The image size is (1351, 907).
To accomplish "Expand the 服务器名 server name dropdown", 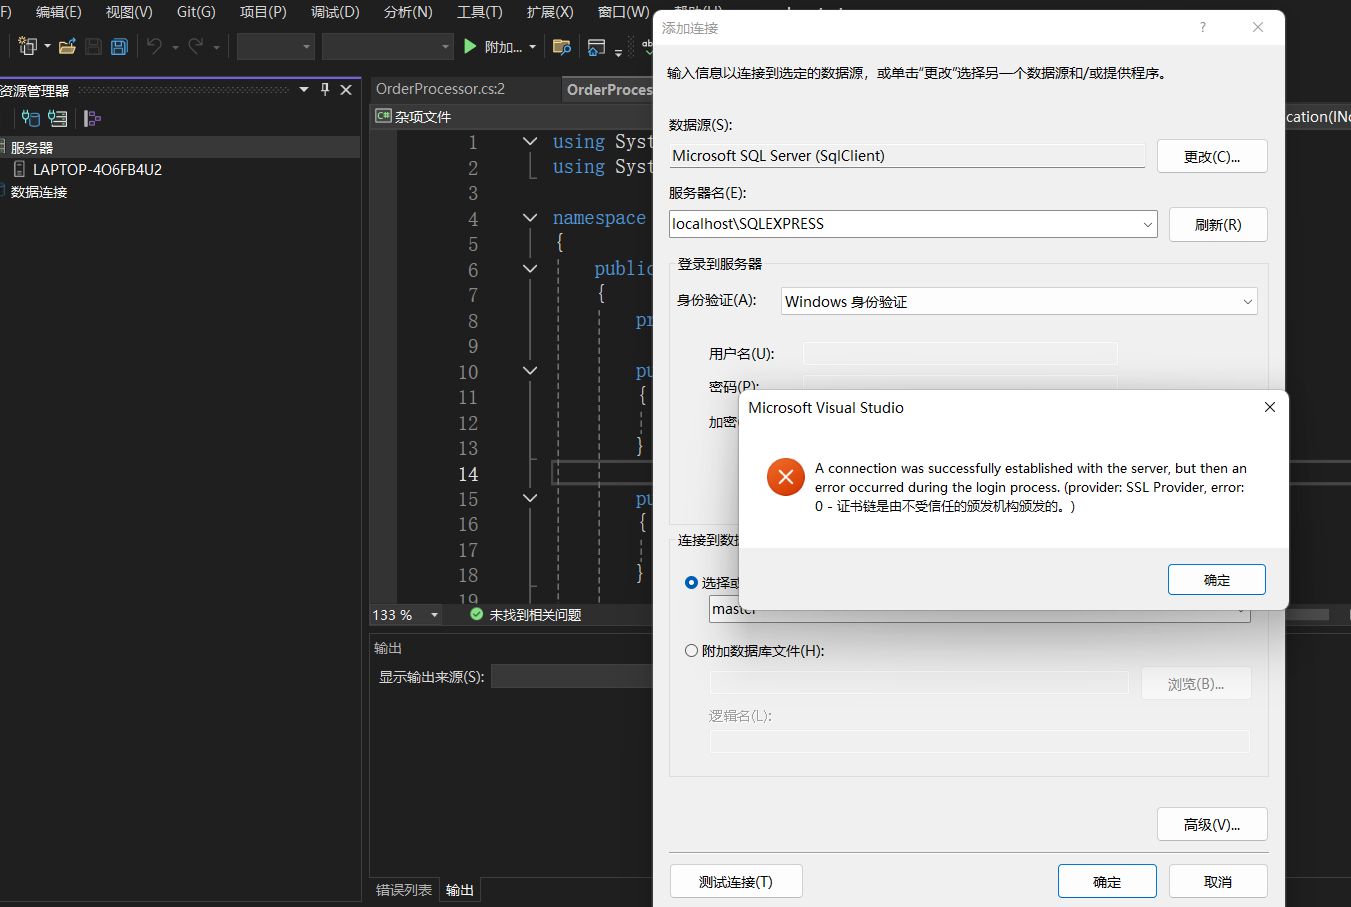I will (x=1148, y=224).
